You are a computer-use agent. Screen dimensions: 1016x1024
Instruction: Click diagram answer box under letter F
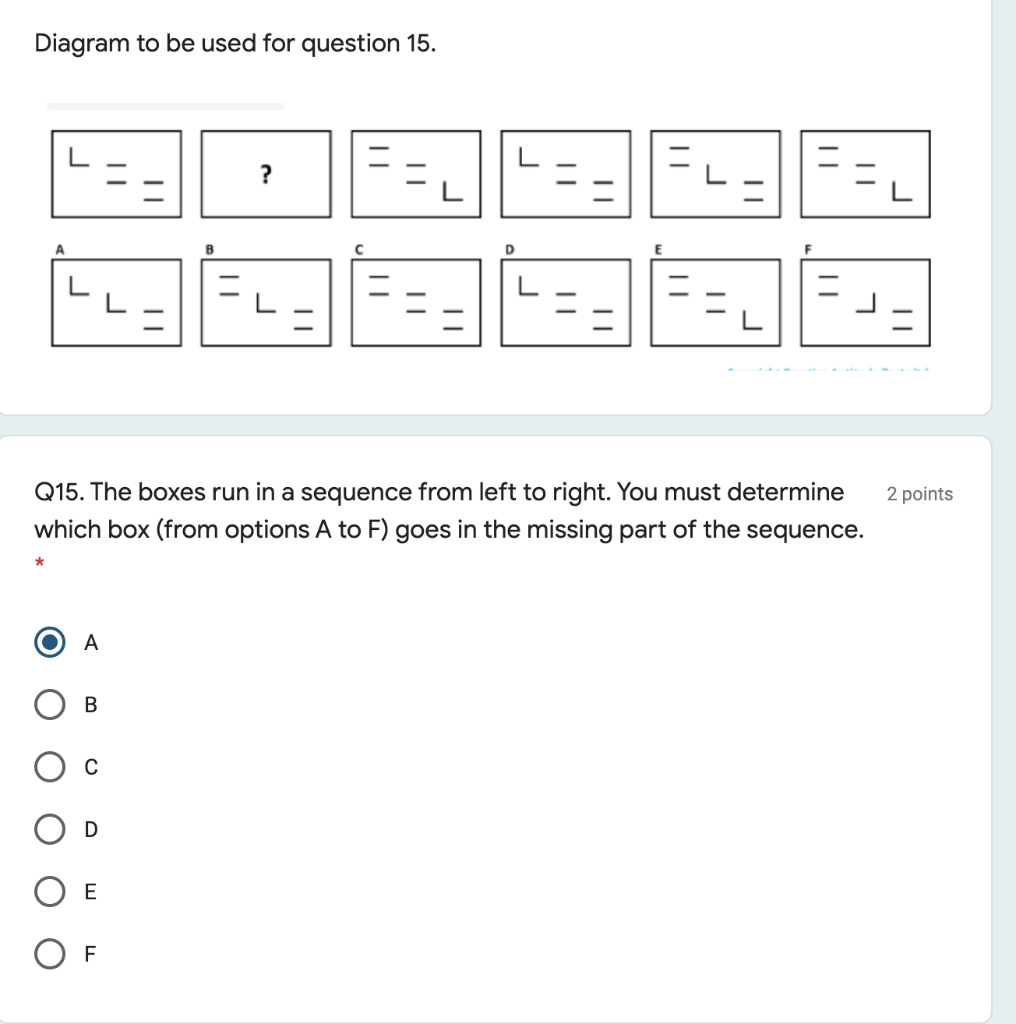point(865,302)
